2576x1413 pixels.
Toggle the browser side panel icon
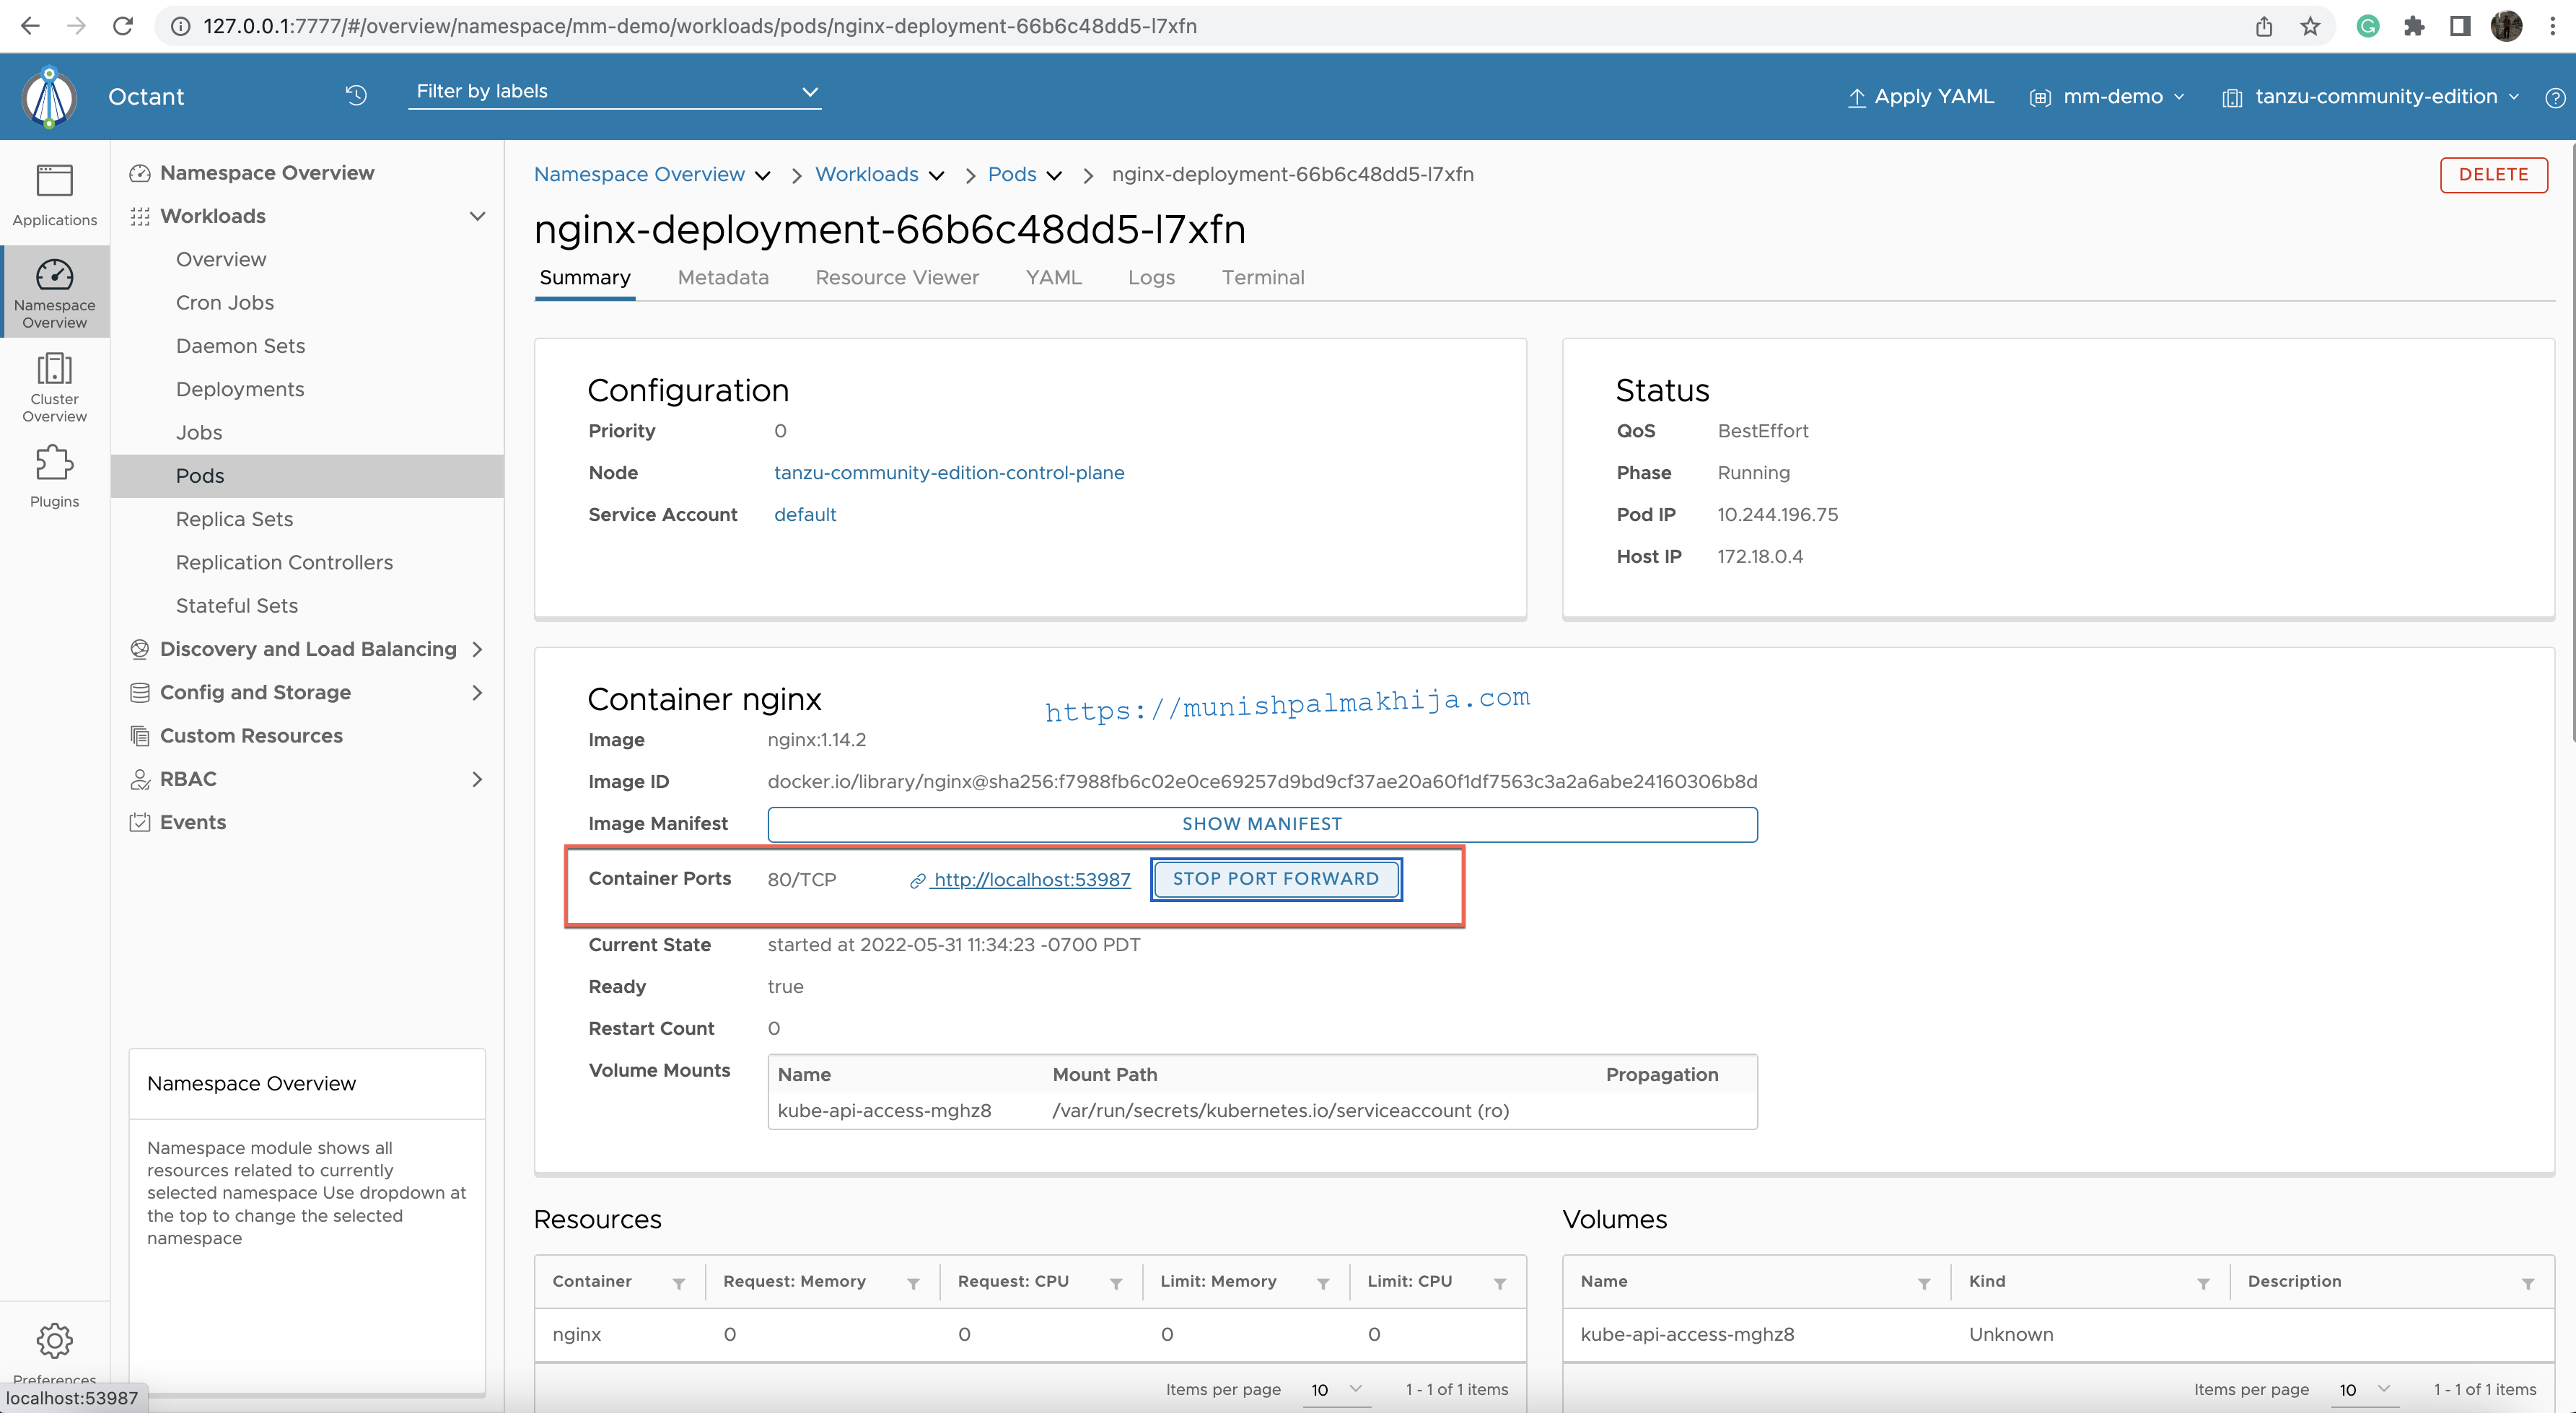[2460, 26]
